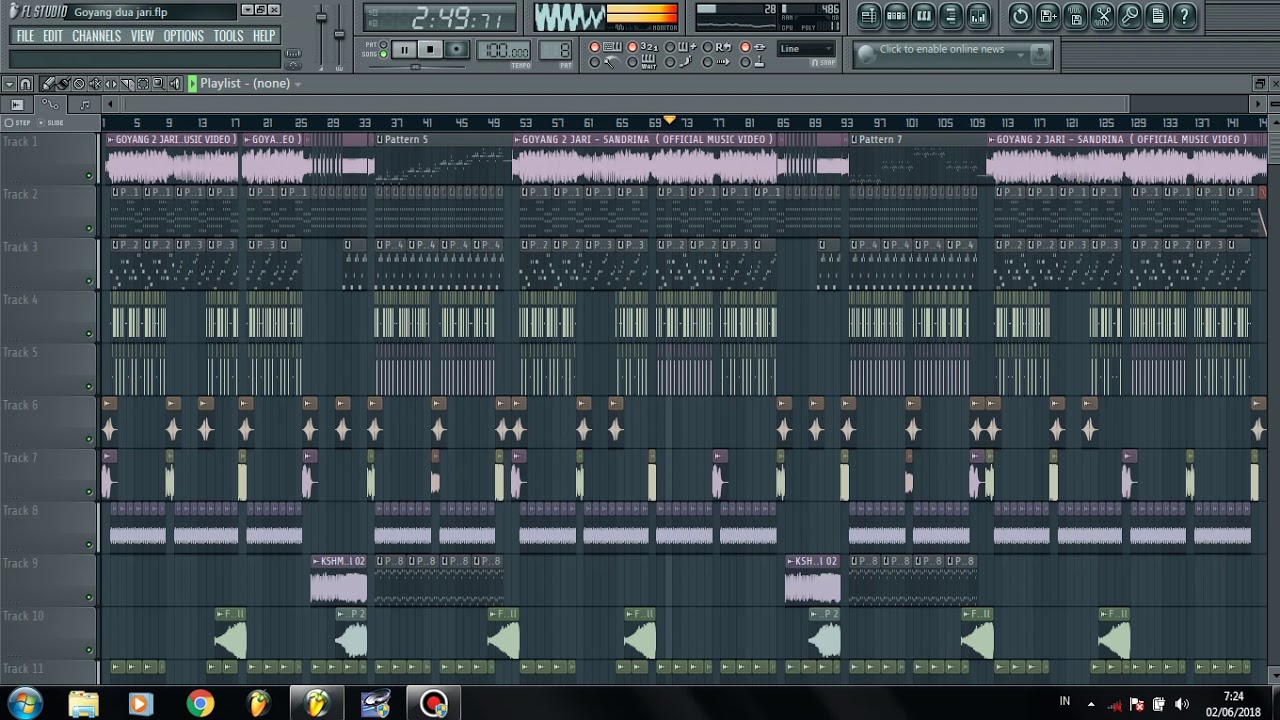This screenshot has width=1280, height=720.
Task: Open the Browser panel icon
Action: tap(951, 16)
